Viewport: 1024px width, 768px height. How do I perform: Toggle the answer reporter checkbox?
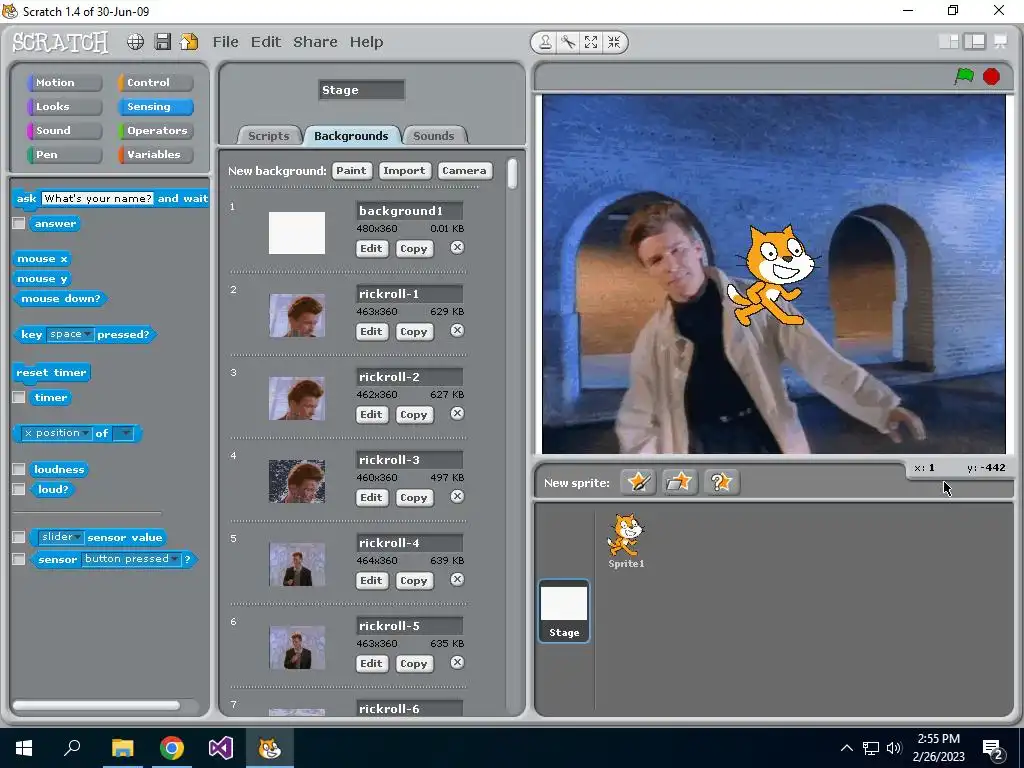pyautogui.click(x=19, y=223)
